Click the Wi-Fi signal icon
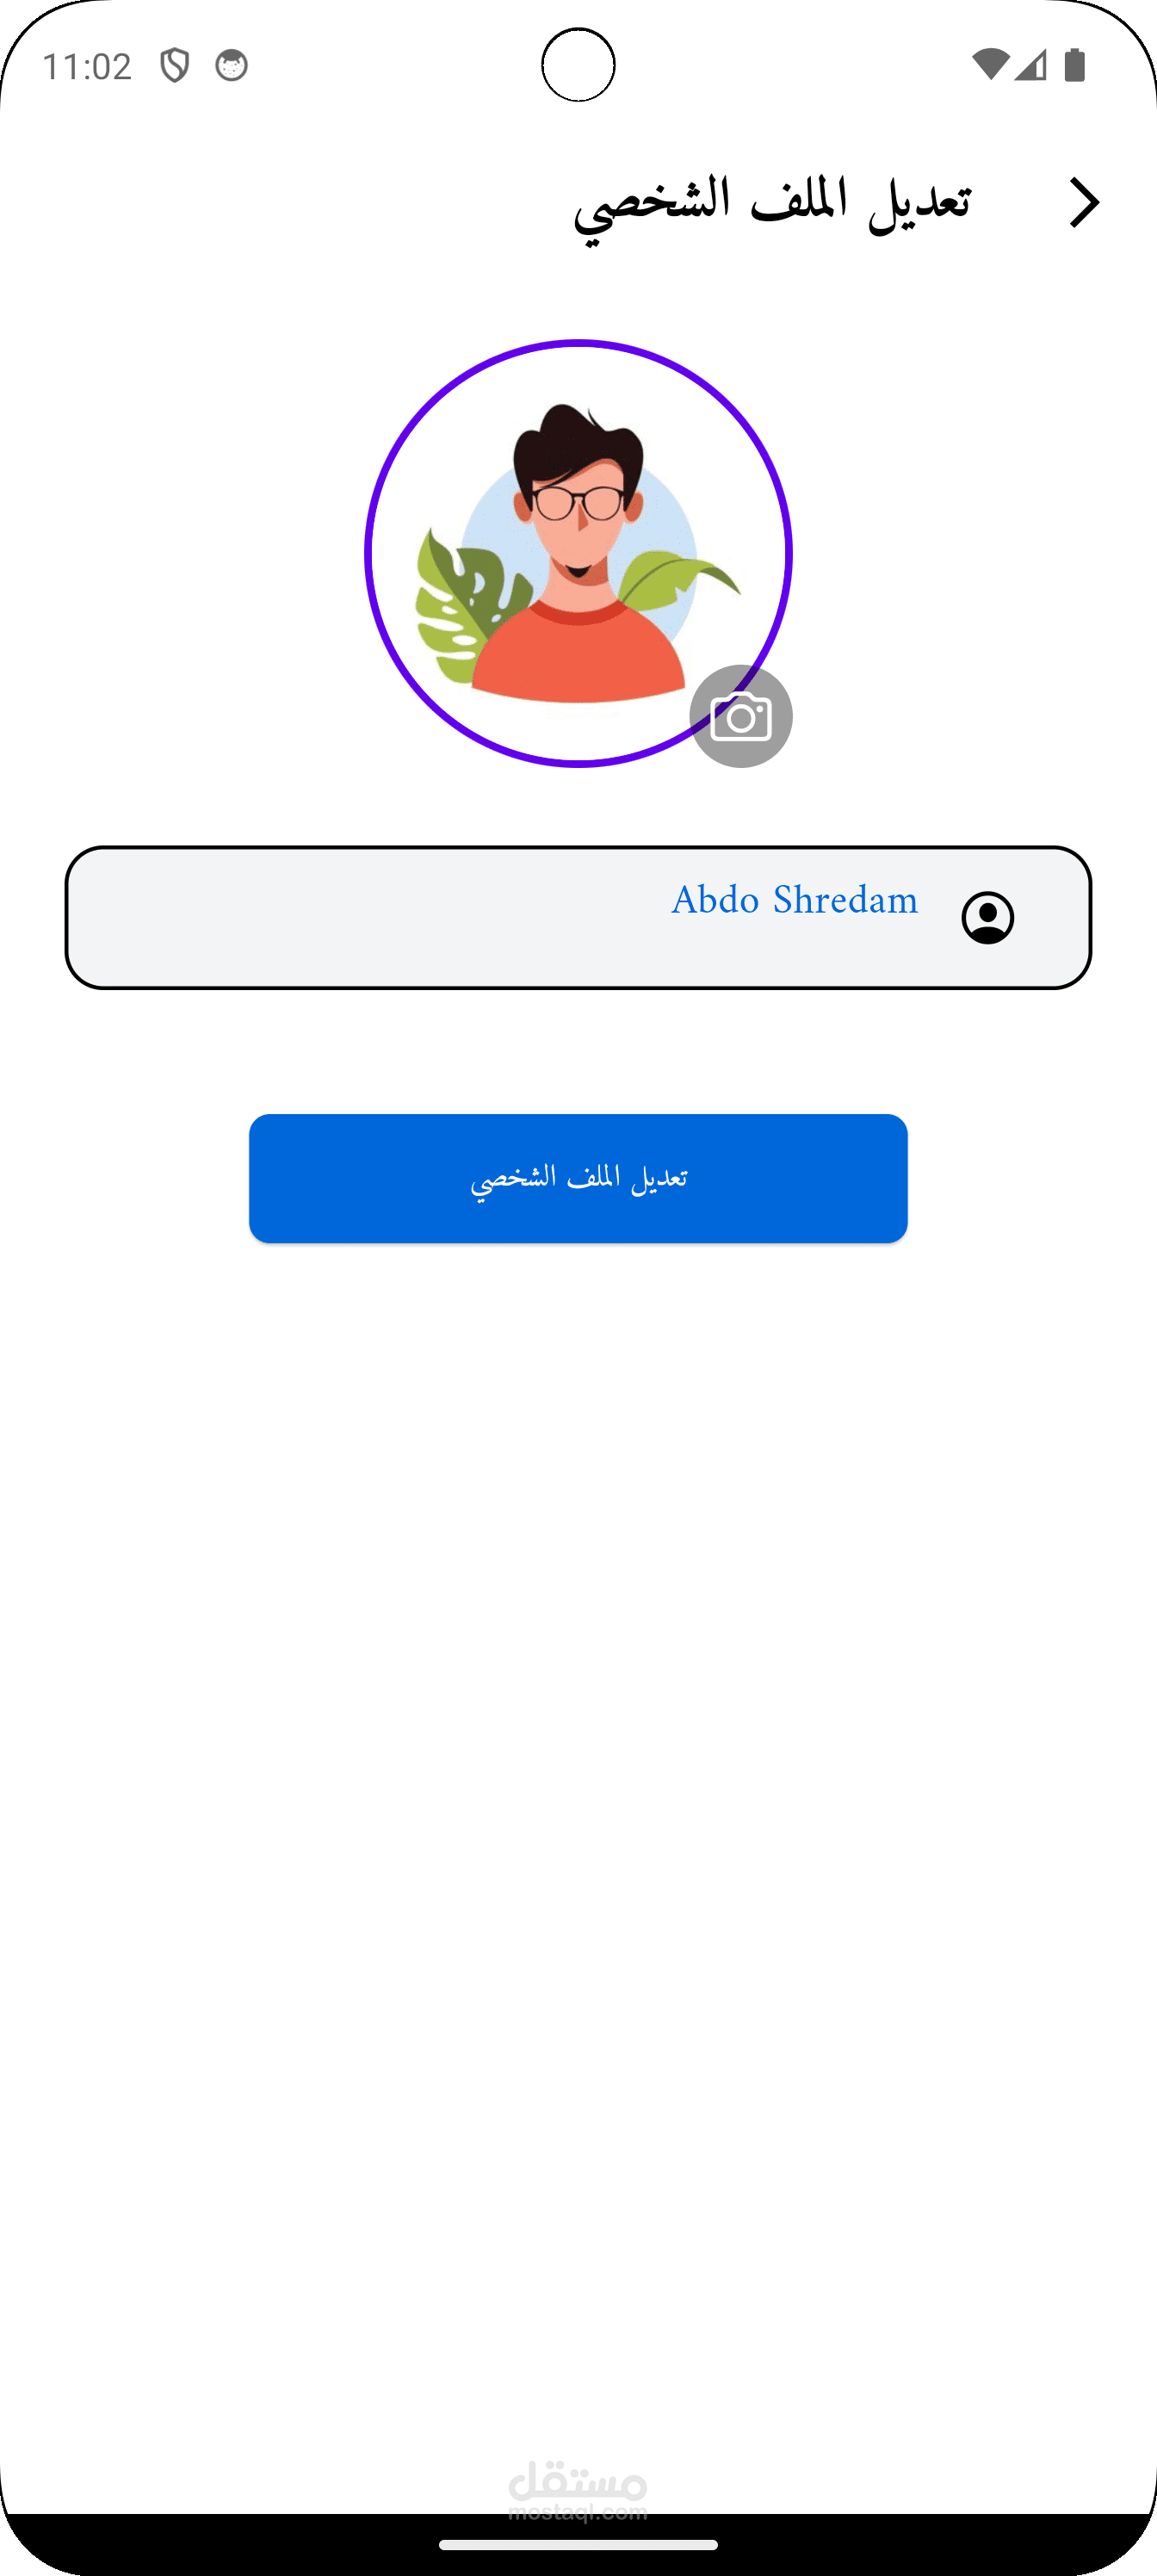 [x=990, y=65]
